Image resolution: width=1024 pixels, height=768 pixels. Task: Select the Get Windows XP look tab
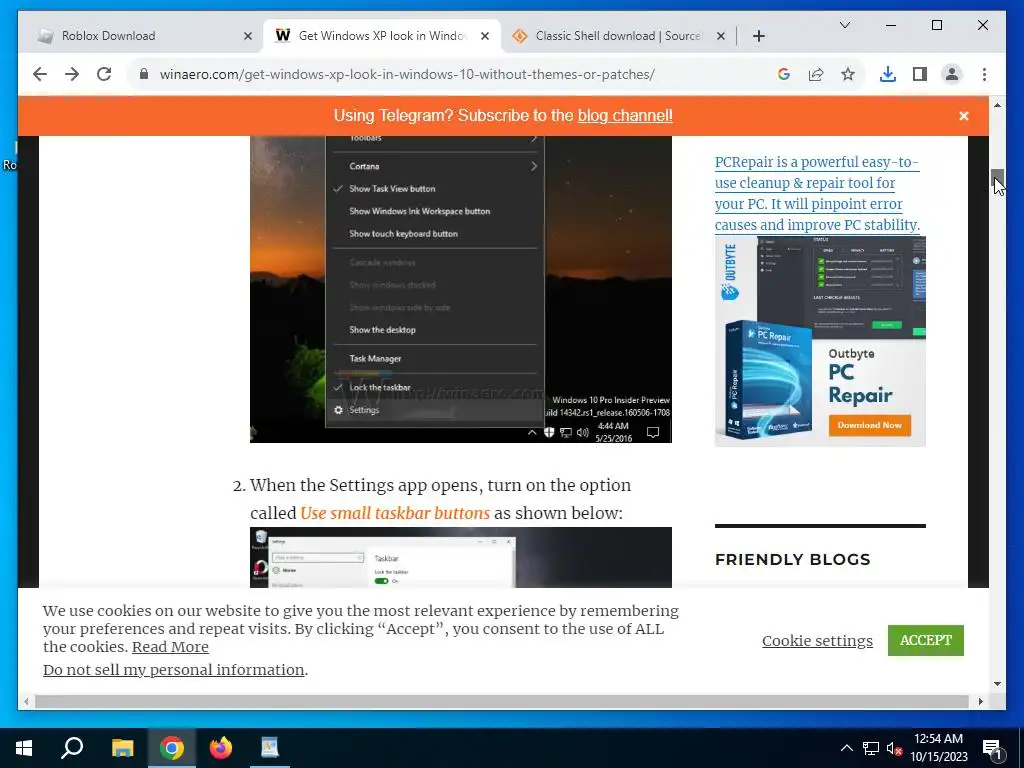tap(381, 36)
